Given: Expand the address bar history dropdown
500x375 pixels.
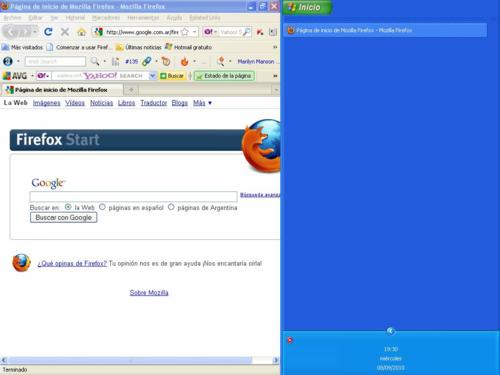Looking at the screenshot, I should coord(194,32).
